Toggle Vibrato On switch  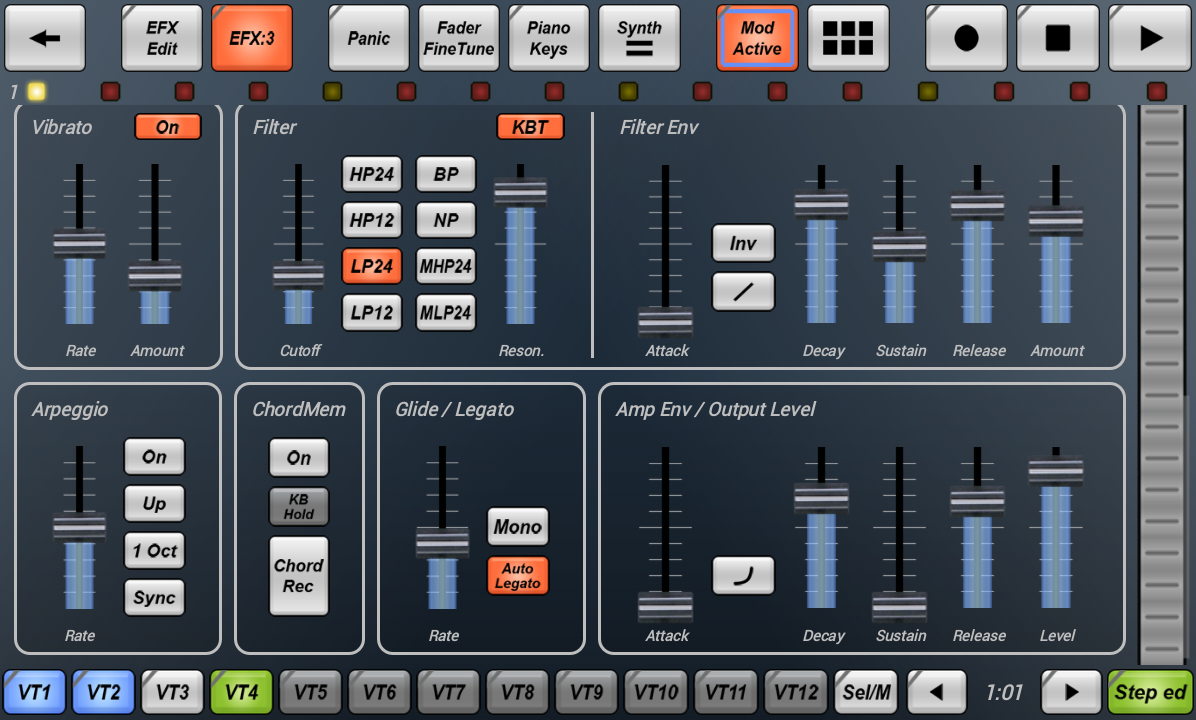coord(167,126)
